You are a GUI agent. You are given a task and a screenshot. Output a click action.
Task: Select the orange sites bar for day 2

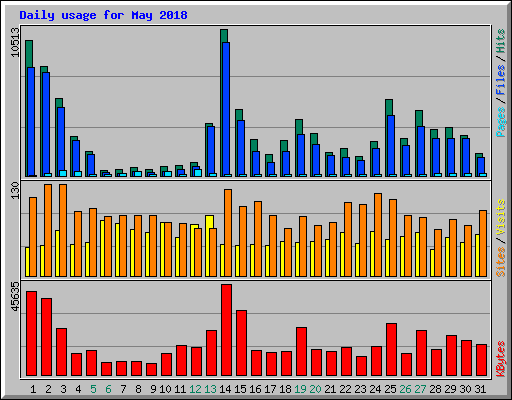click(x=48, y=230)
